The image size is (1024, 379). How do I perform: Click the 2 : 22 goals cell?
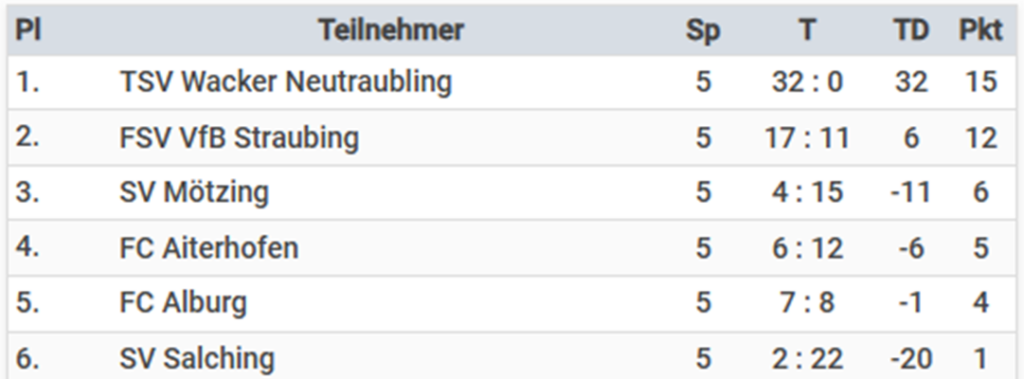pos(808,359)
